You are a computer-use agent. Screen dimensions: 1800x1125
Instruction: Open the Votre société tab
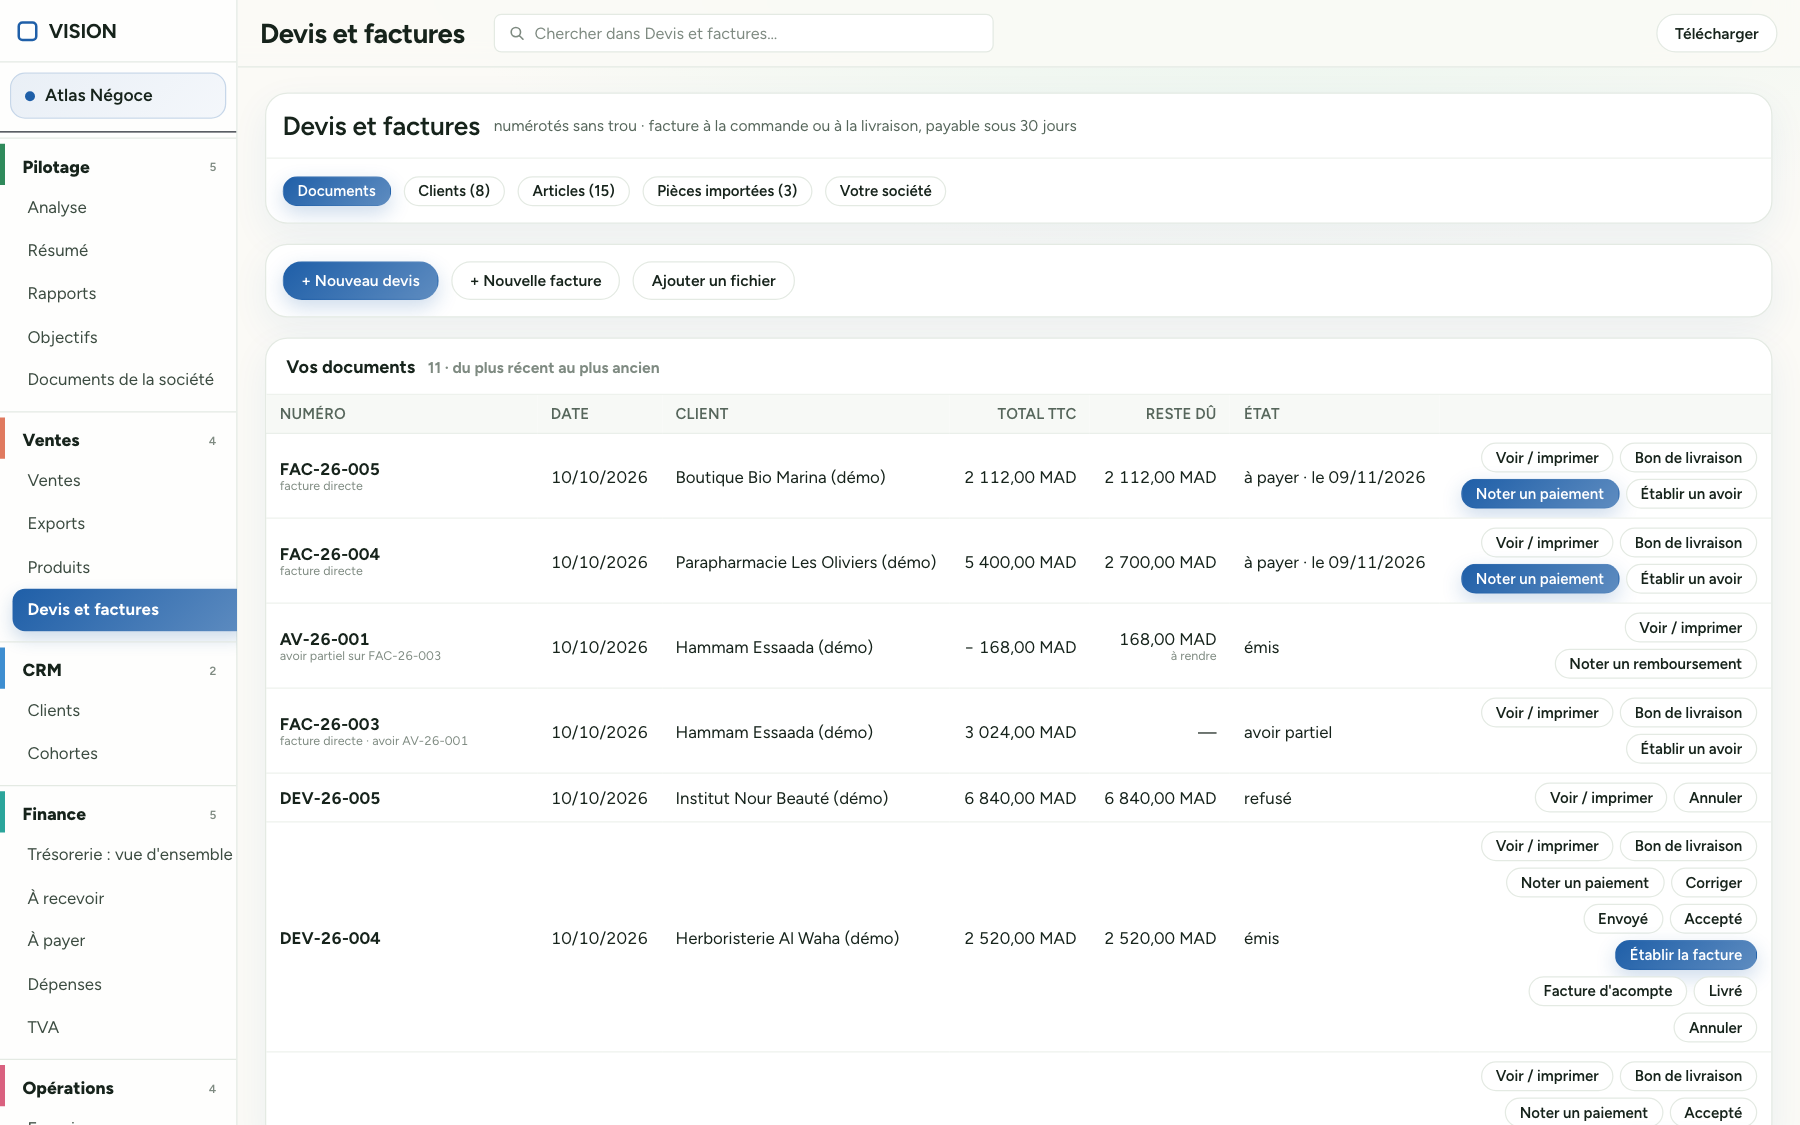[885, 191]
